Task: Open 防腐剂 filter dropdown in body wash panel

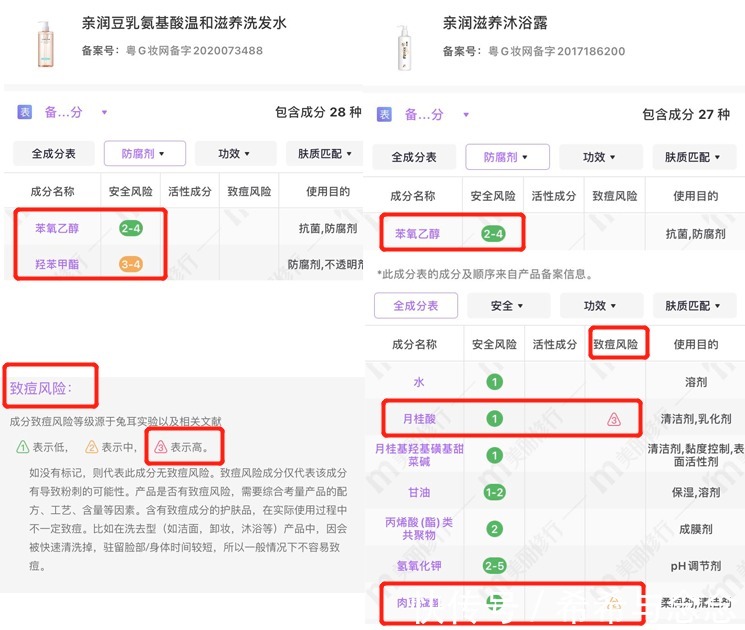Action: 507,157
